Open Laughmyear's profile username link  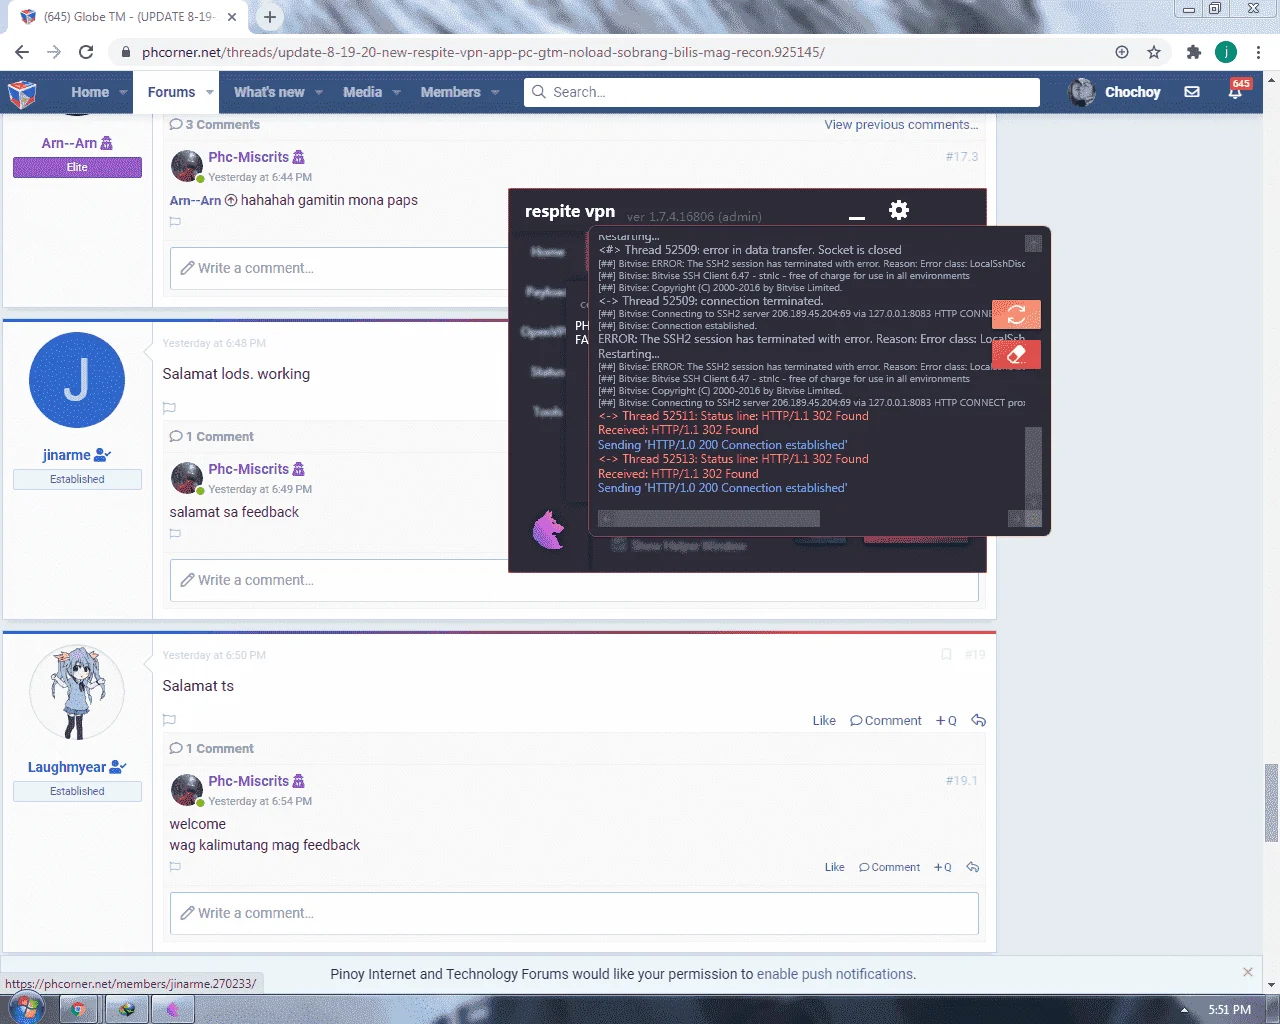point(67,767)
